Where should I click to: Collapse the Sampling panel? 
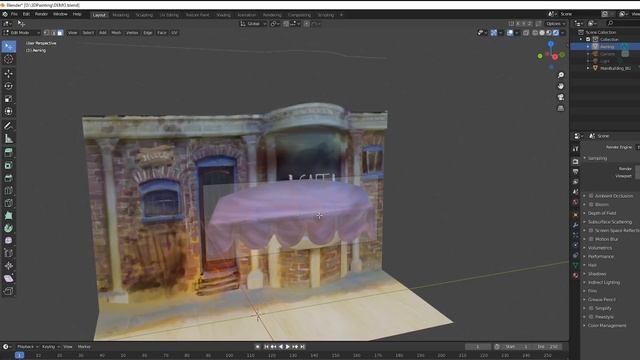(x=597, y=158)
